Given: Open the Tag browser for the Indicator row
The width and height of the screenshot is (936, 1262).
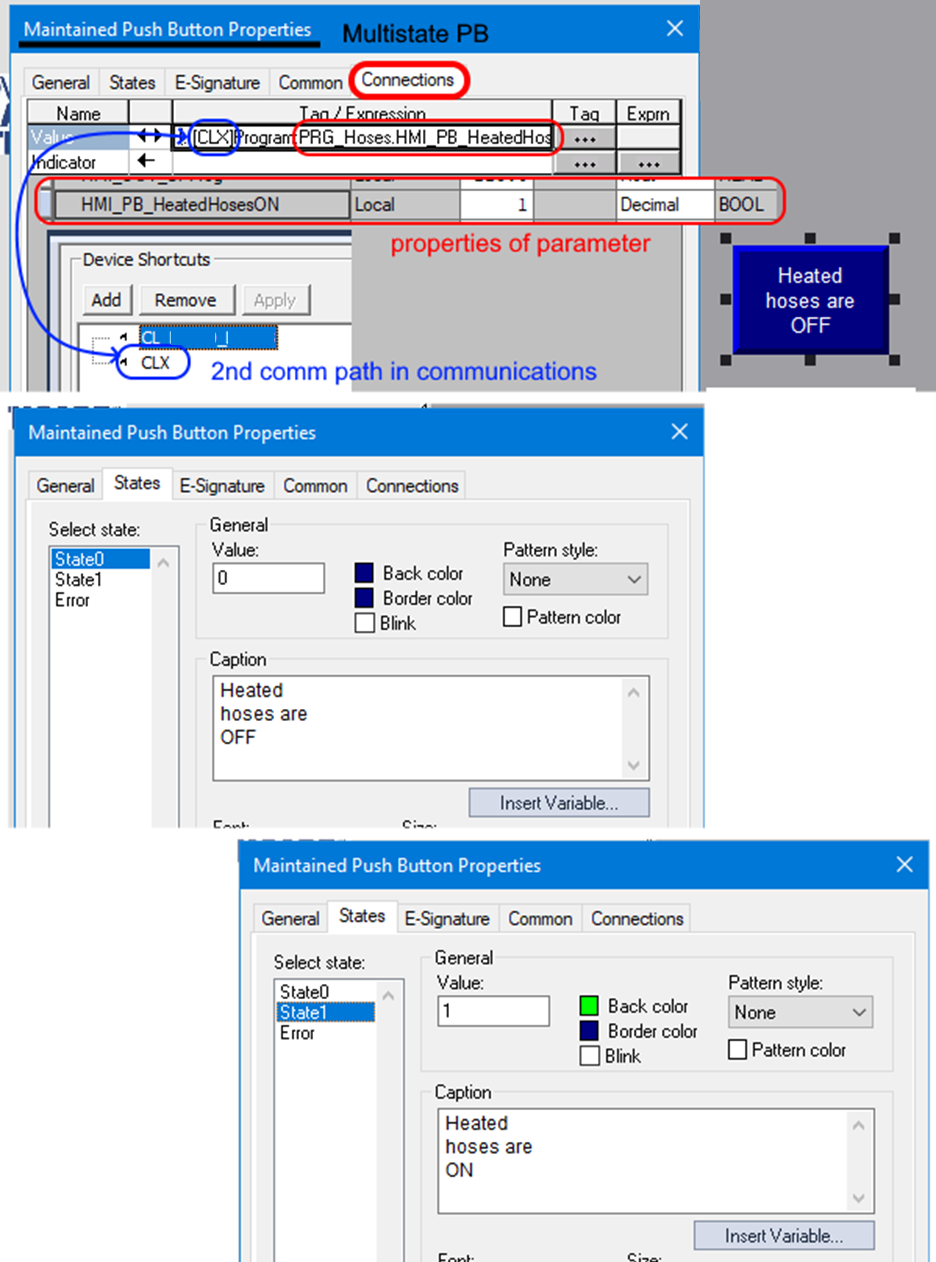Looking at the screenshot, I should tap(586, 163).
